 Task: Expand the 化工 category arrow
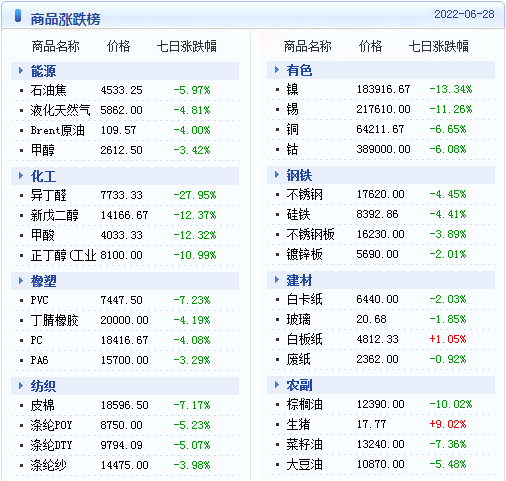click(21, 176)
